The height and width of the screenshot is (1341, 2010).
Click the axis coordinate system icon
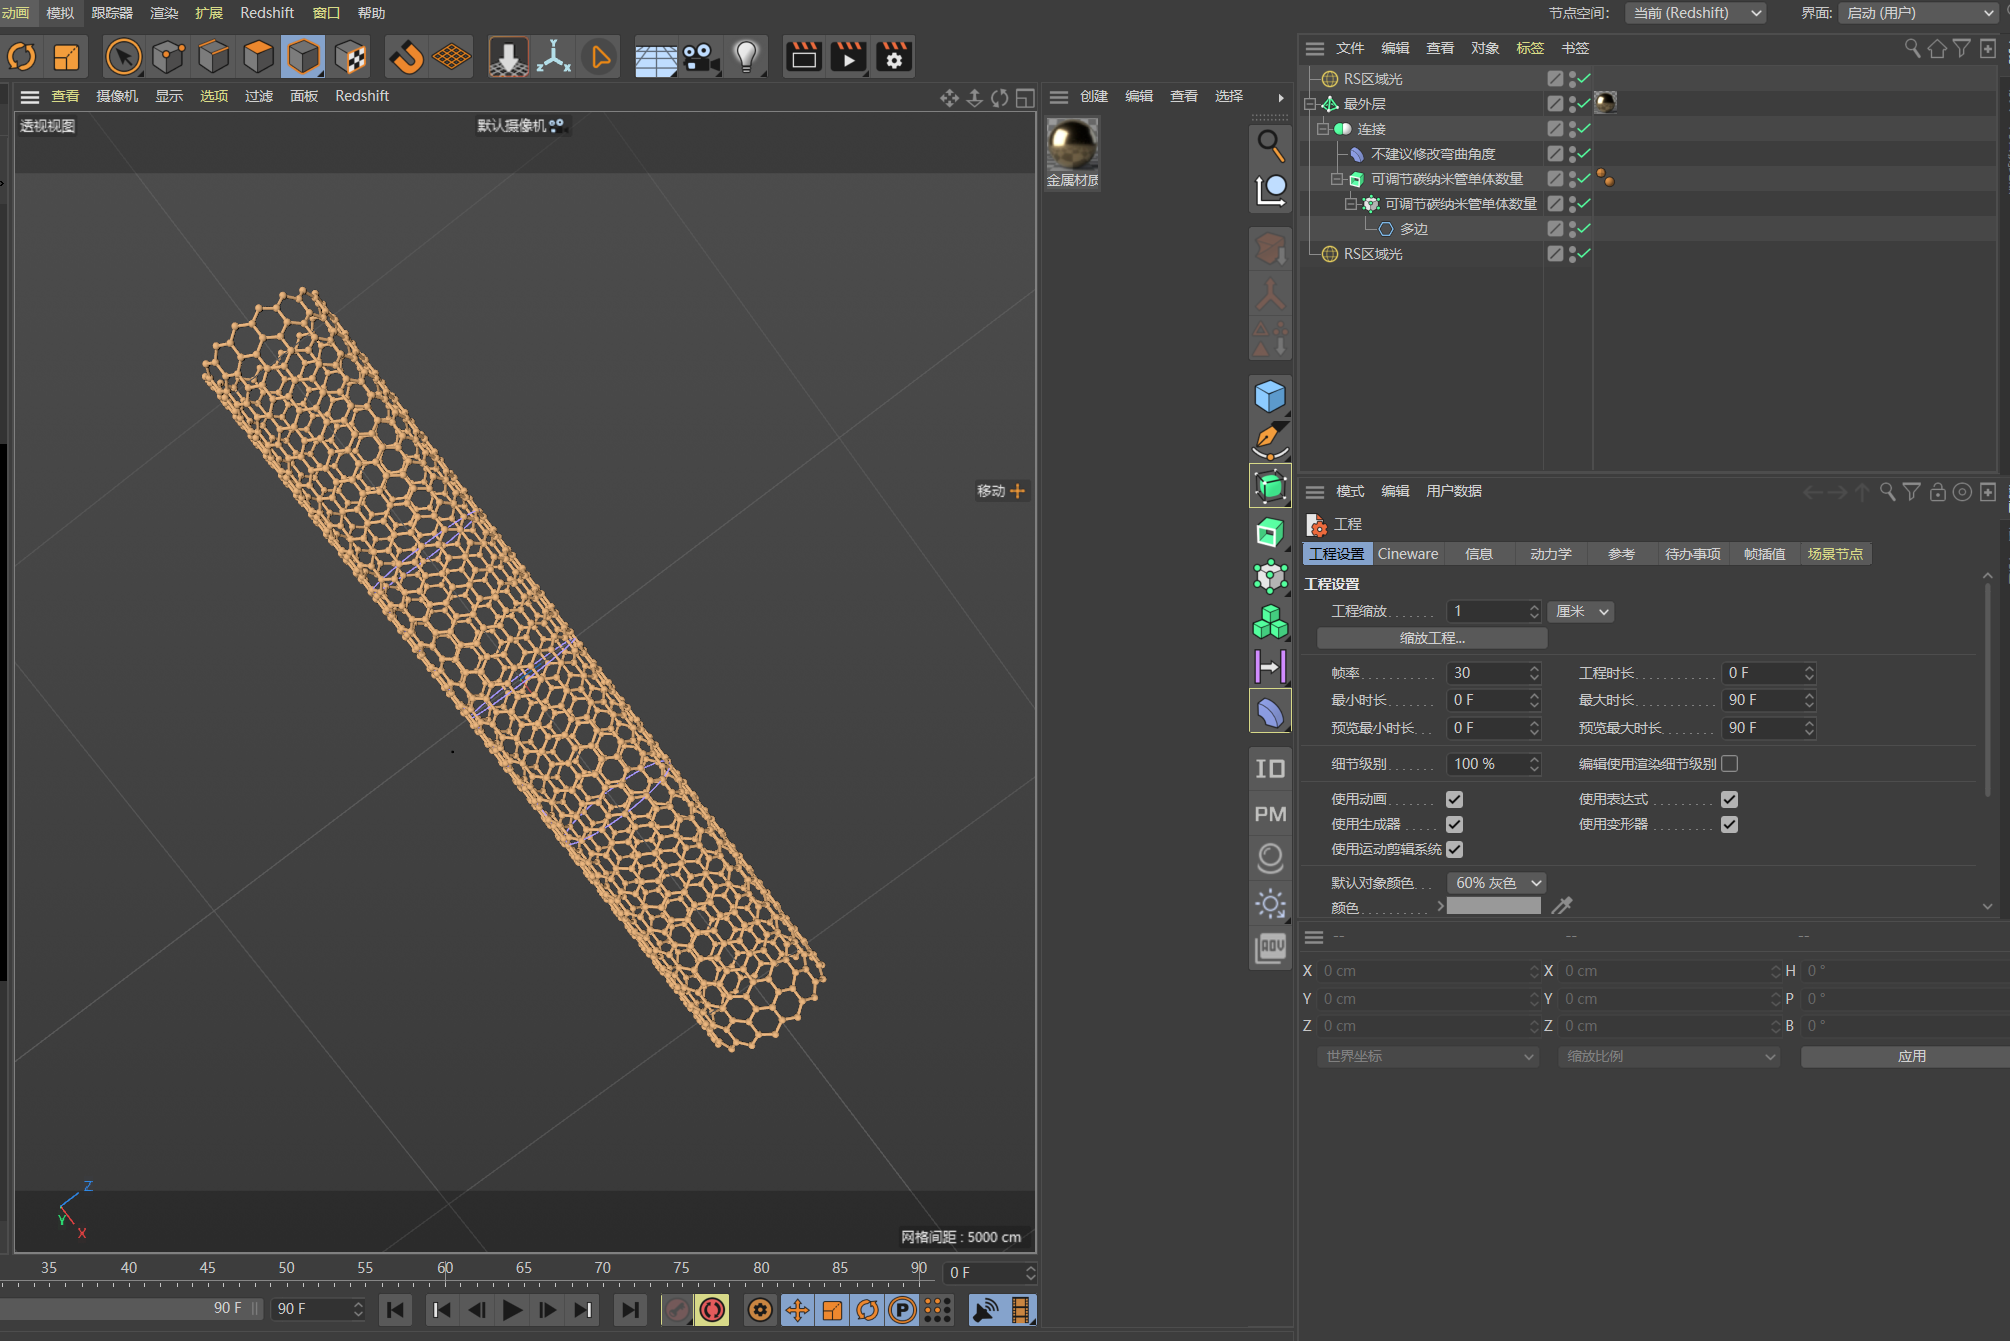click(553, 57)
